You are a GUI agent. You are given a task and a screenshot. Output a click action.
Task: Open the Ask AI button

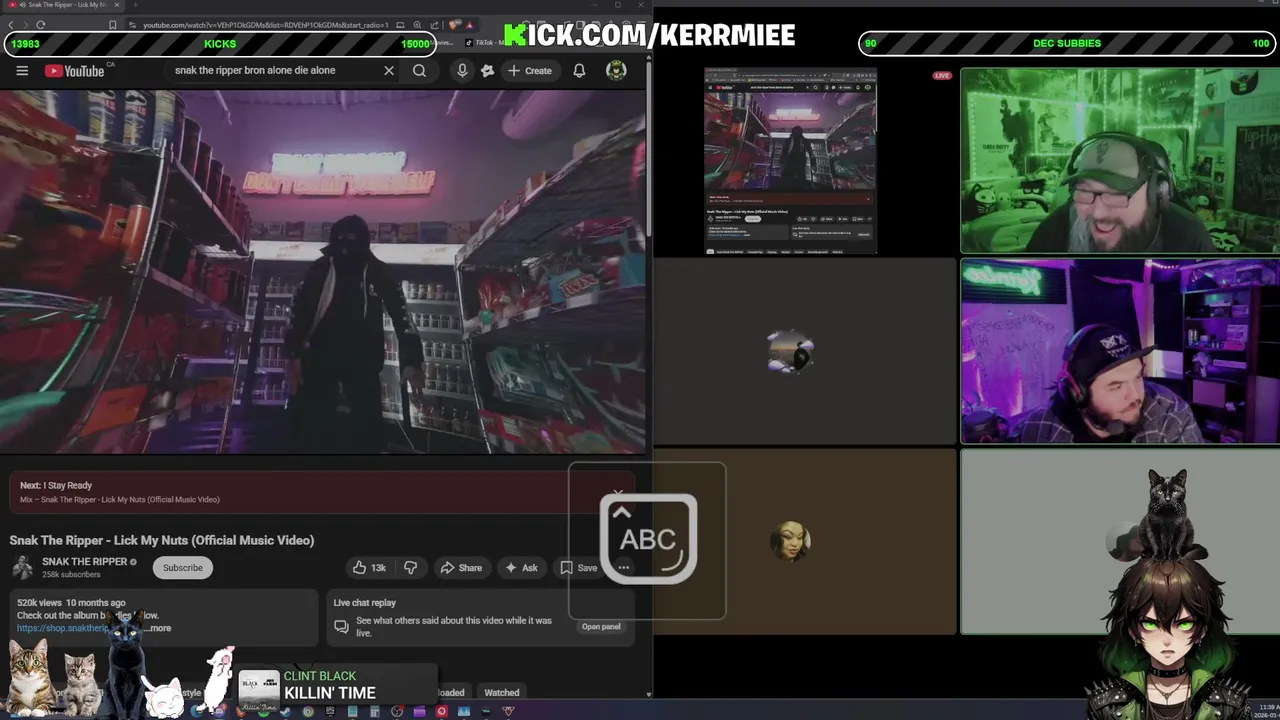(x=521, y=568)
